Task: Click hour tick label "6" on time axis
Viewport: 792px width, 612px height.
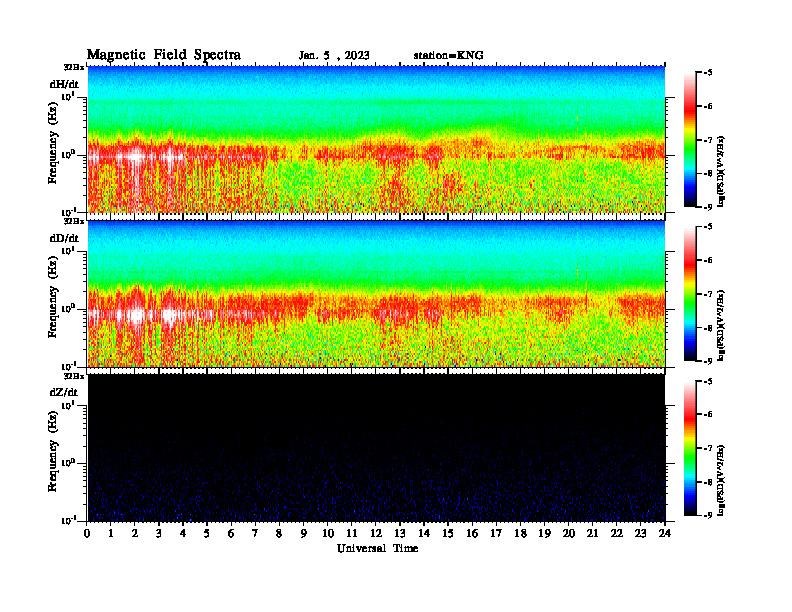Action: 231,533
